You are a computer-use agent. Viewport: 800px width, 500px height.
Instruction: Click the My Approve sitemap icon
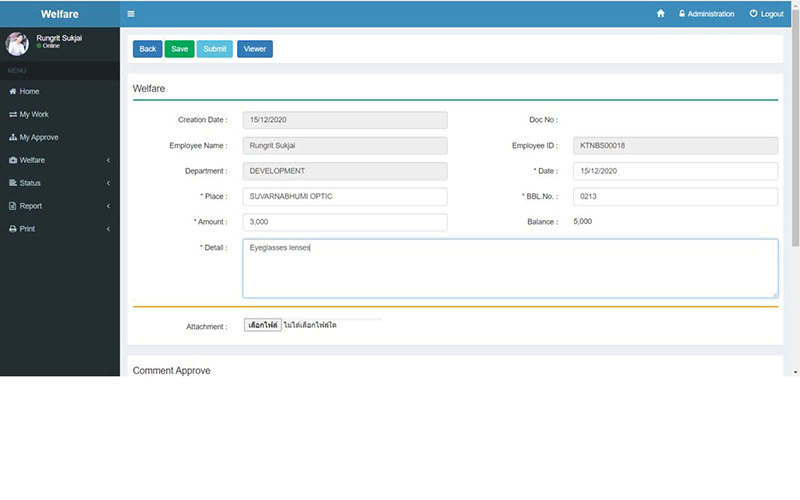[13, 137]
